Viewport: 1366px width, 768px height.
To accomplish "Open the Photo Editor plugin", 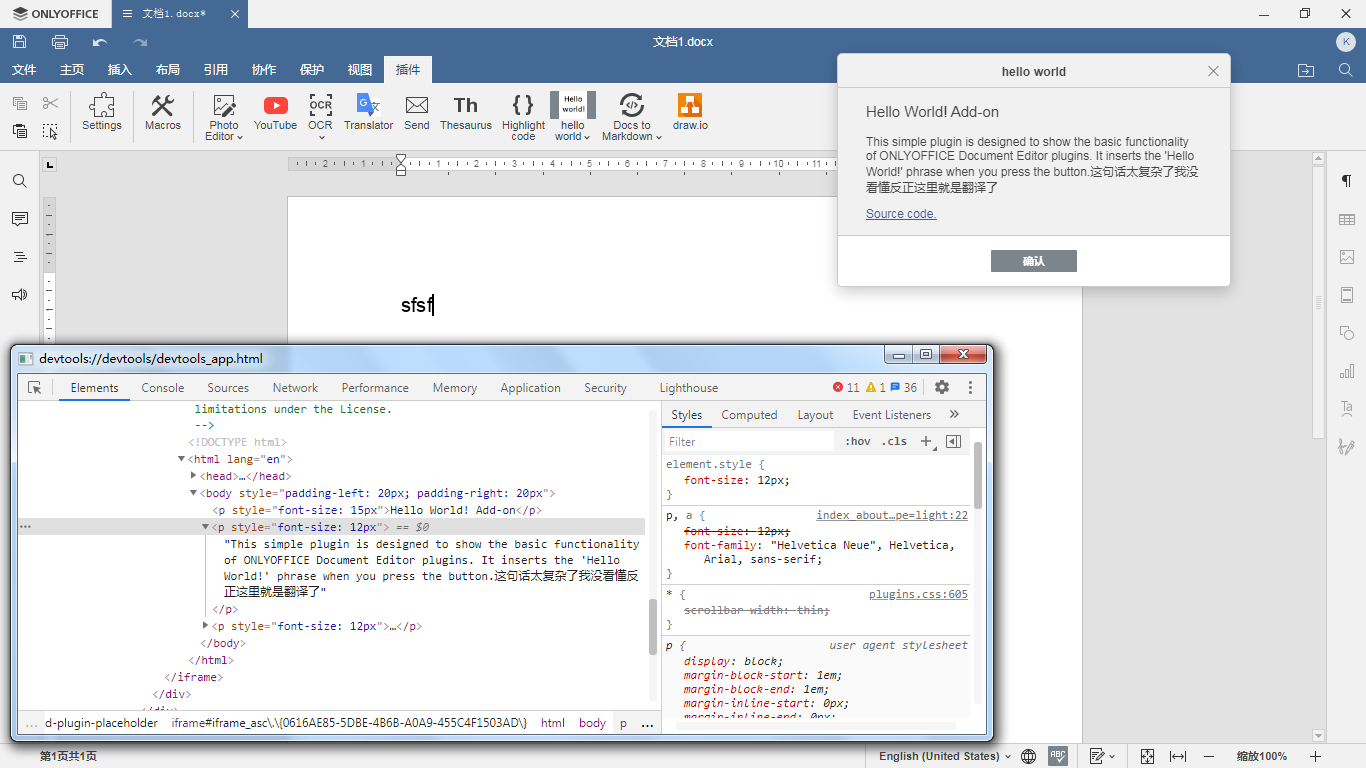I will coord(224,117).
